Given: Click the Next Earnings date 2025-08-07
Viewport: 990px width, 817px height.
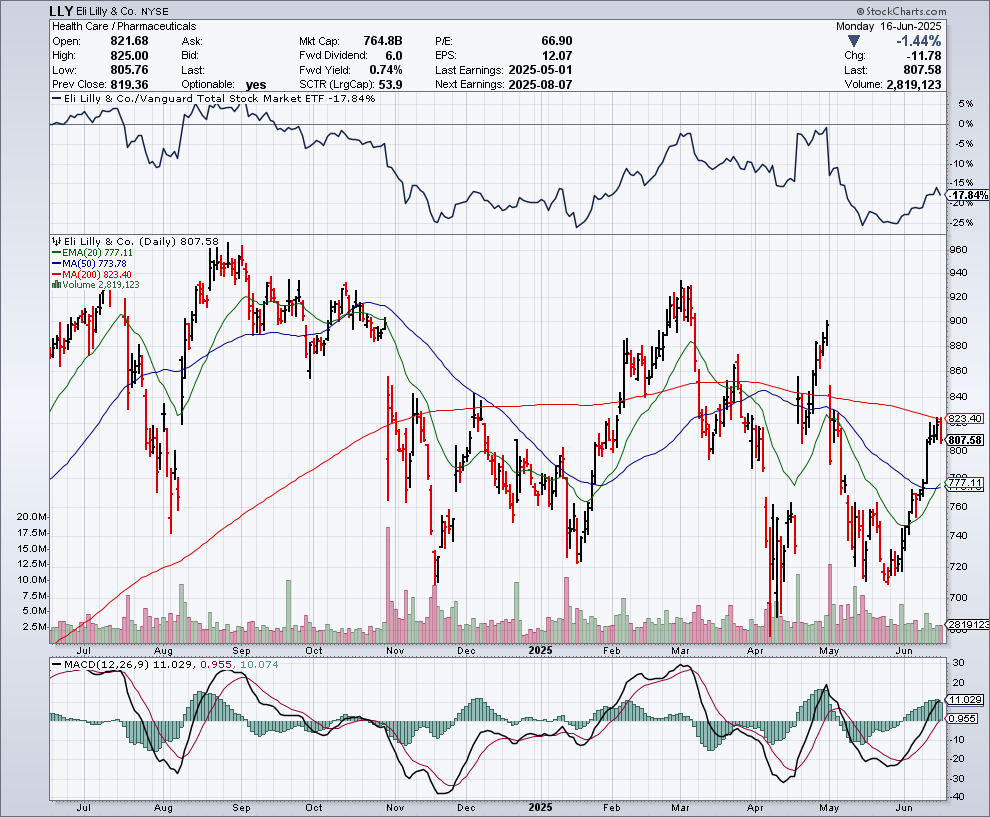Looking at the screenshot, I should coord(540,85).
